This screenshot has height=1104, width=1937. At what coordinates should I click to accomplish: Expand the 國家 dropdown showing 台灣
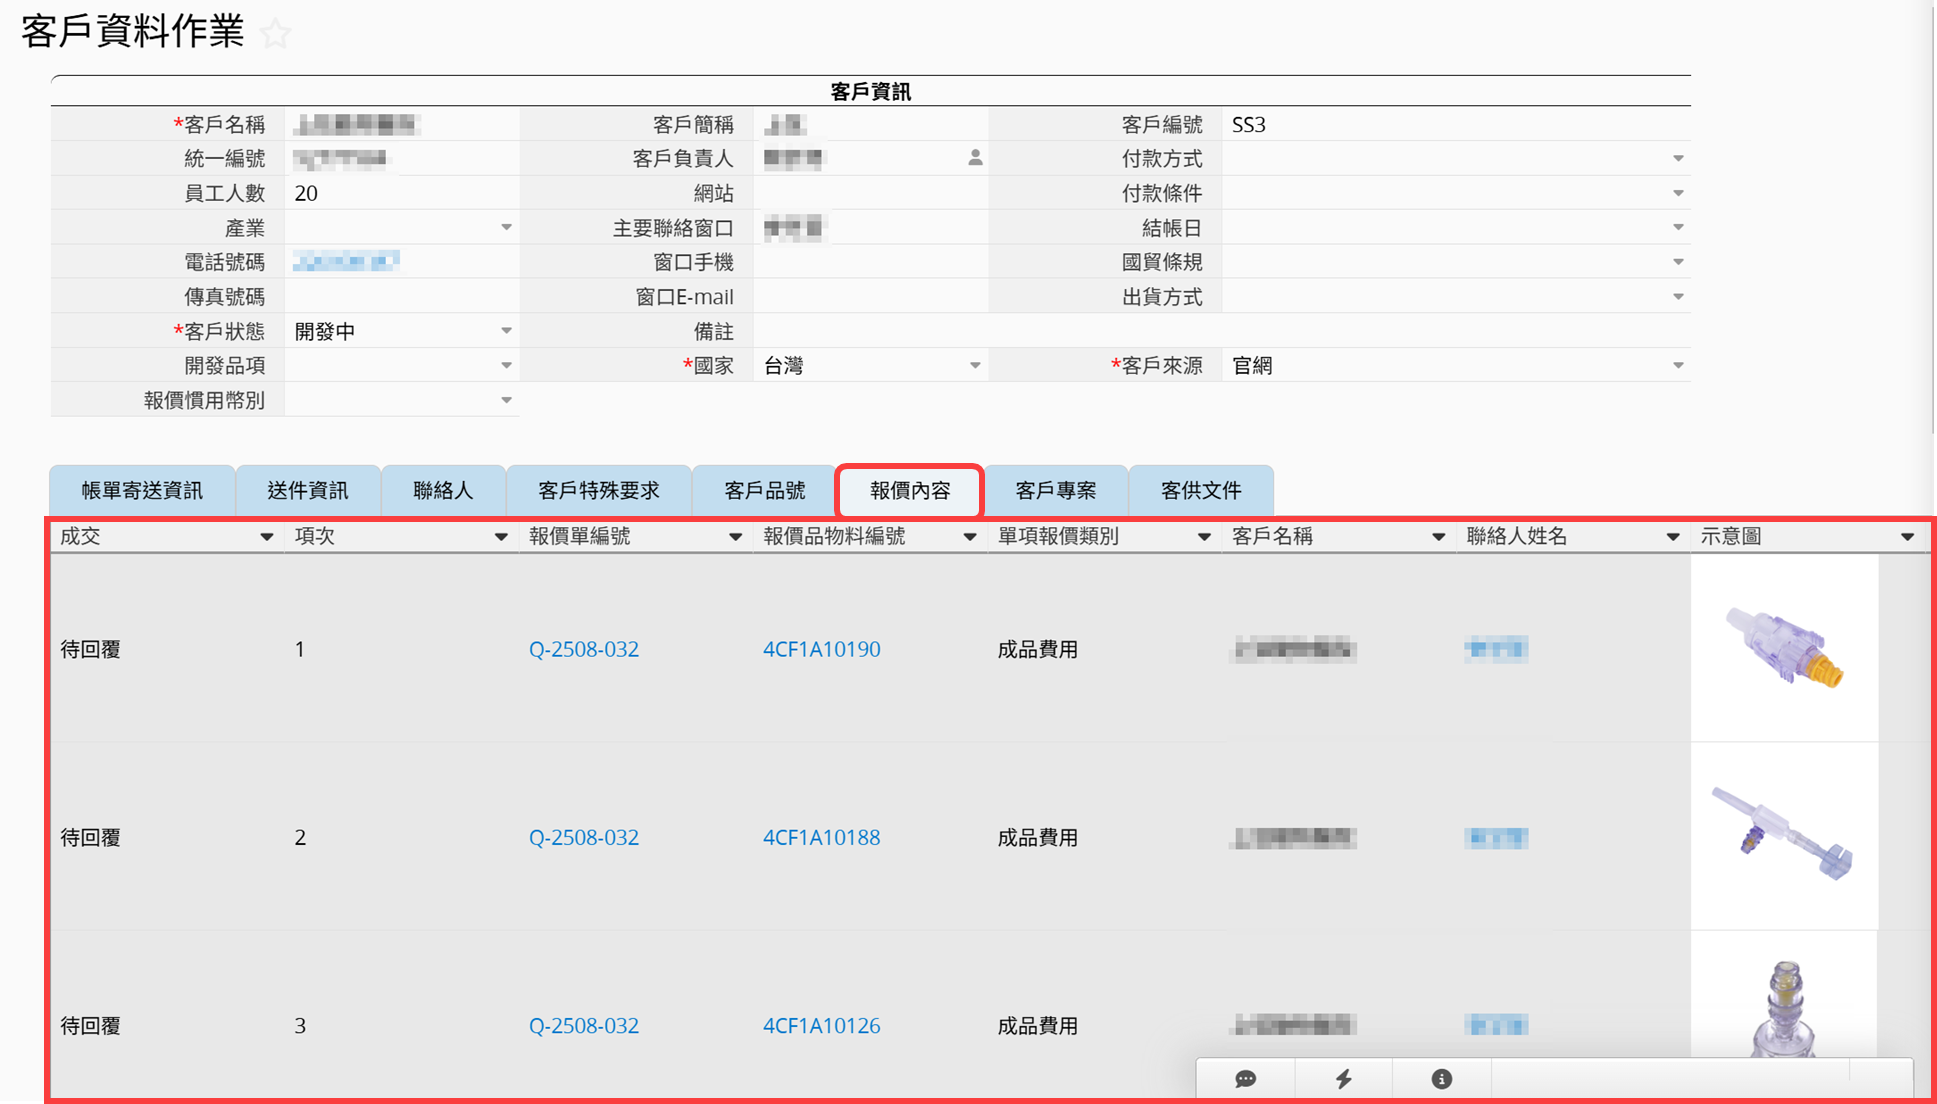point(974,366)
